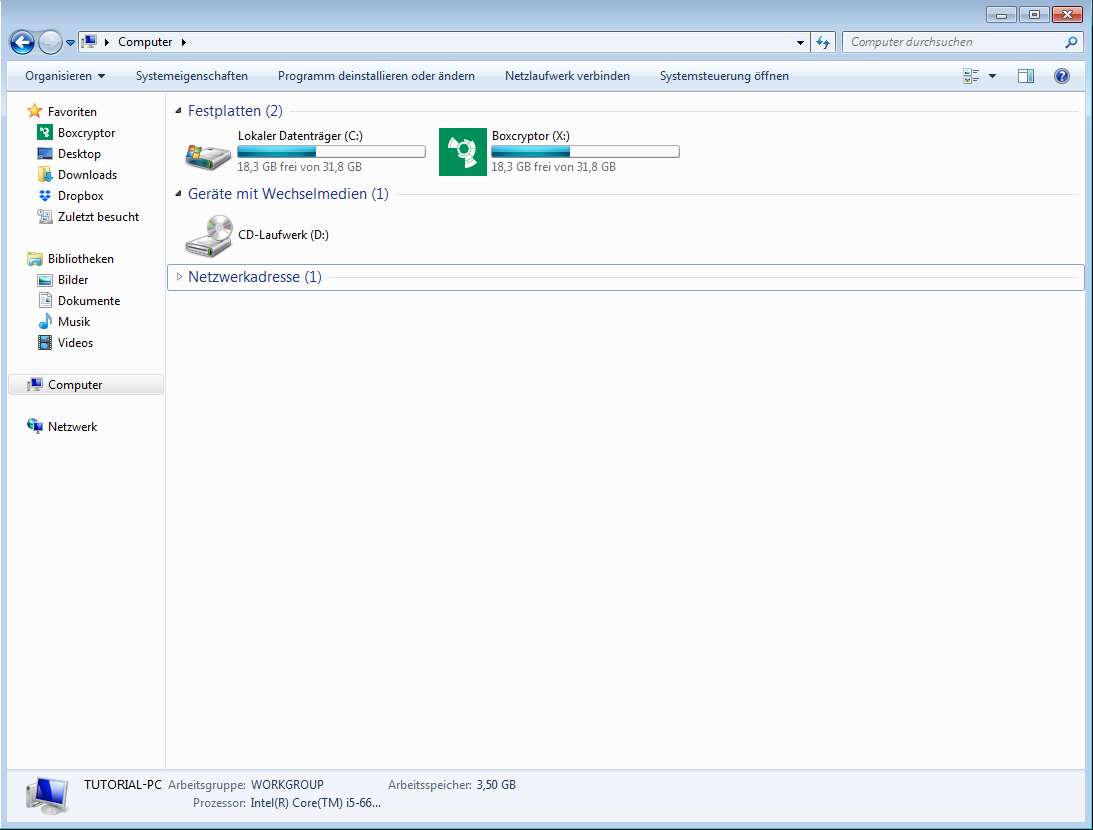Close the Explorer window

(x=1067, y=15)
